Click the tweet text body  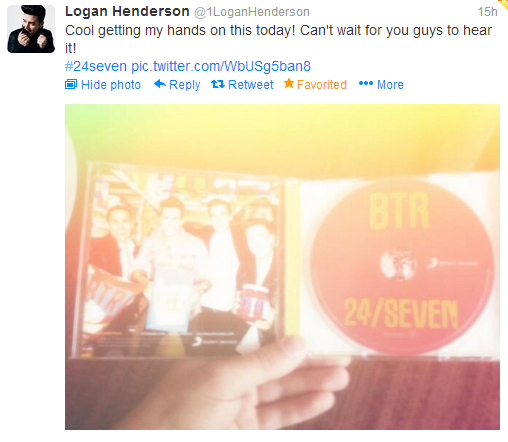[278, 39]
